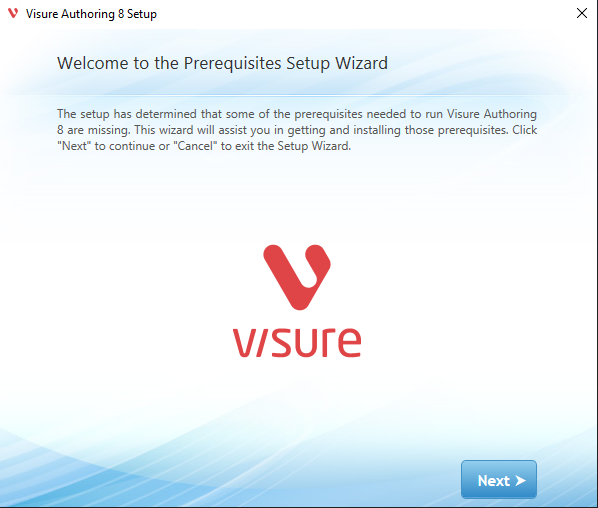Image resolution: width=598 pixels, height=508 pixels.
Task: Click the prerequisites description paragraph
Action: [297, 130]
